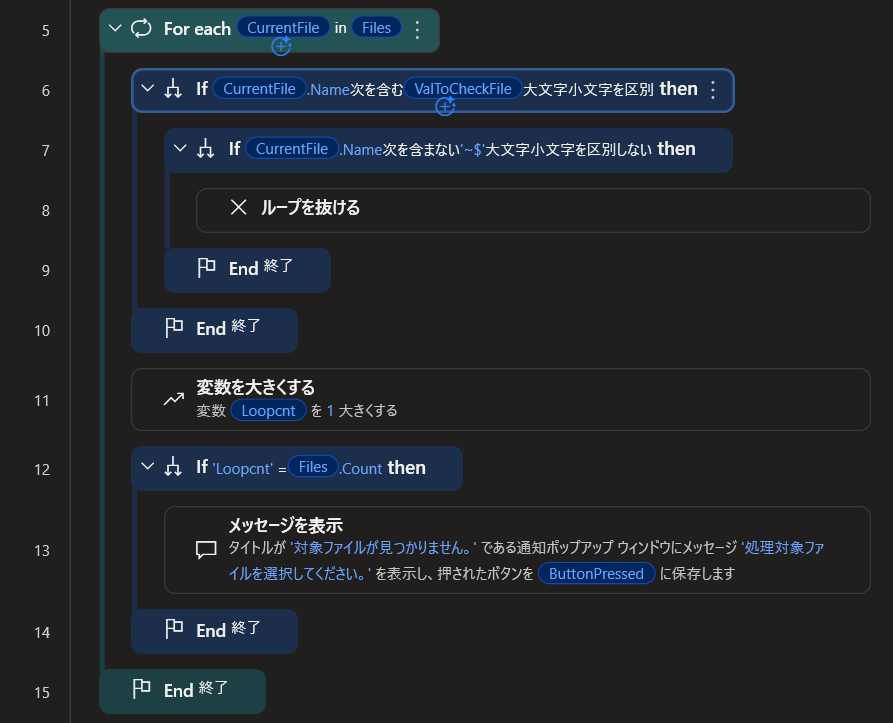893x723 pixels.
Task: Click the increase variable arrow icon
Action: point(174,399)
